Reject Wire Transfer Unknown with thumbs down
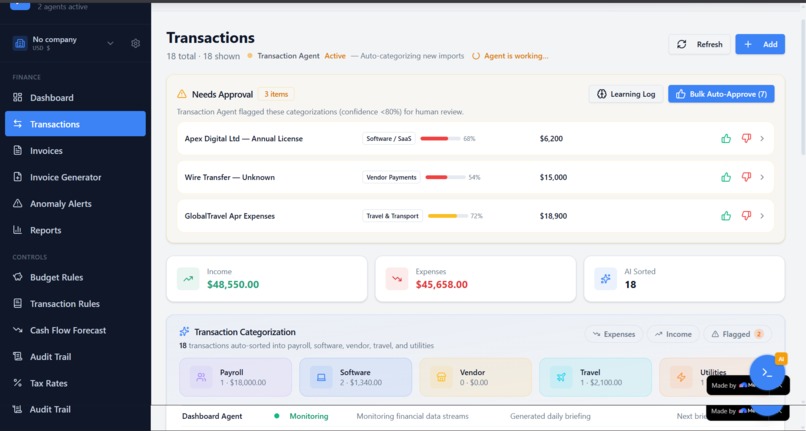This screenshot has width=806, height=431. 746,177
